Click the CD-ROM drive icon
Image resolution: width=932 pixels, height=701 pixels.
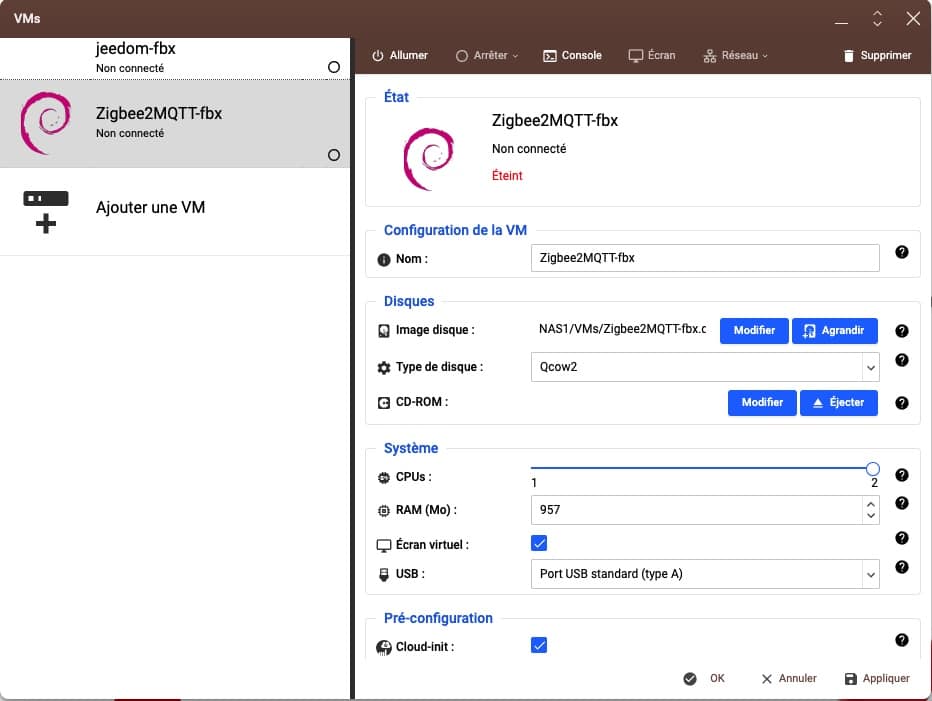[384, 403]
